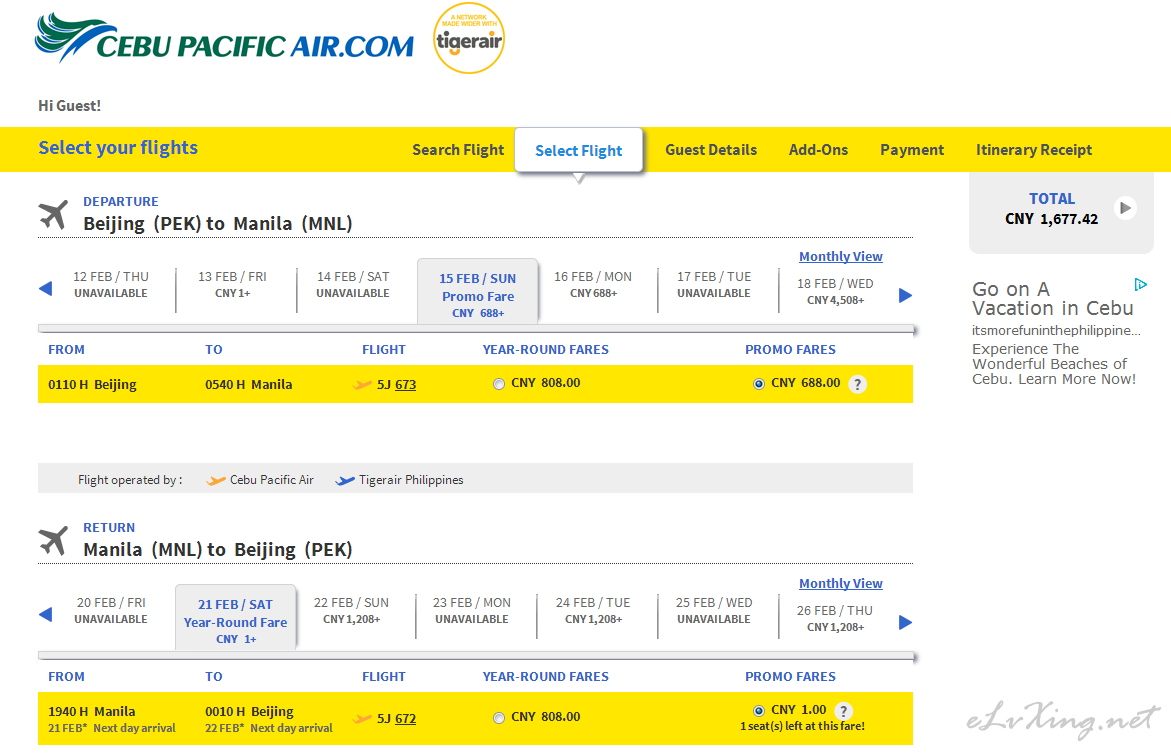This screenshot has height=753, width=1171.
Task: Click total amount CNY 1,677.42
Action: (x=1052, y=219)
